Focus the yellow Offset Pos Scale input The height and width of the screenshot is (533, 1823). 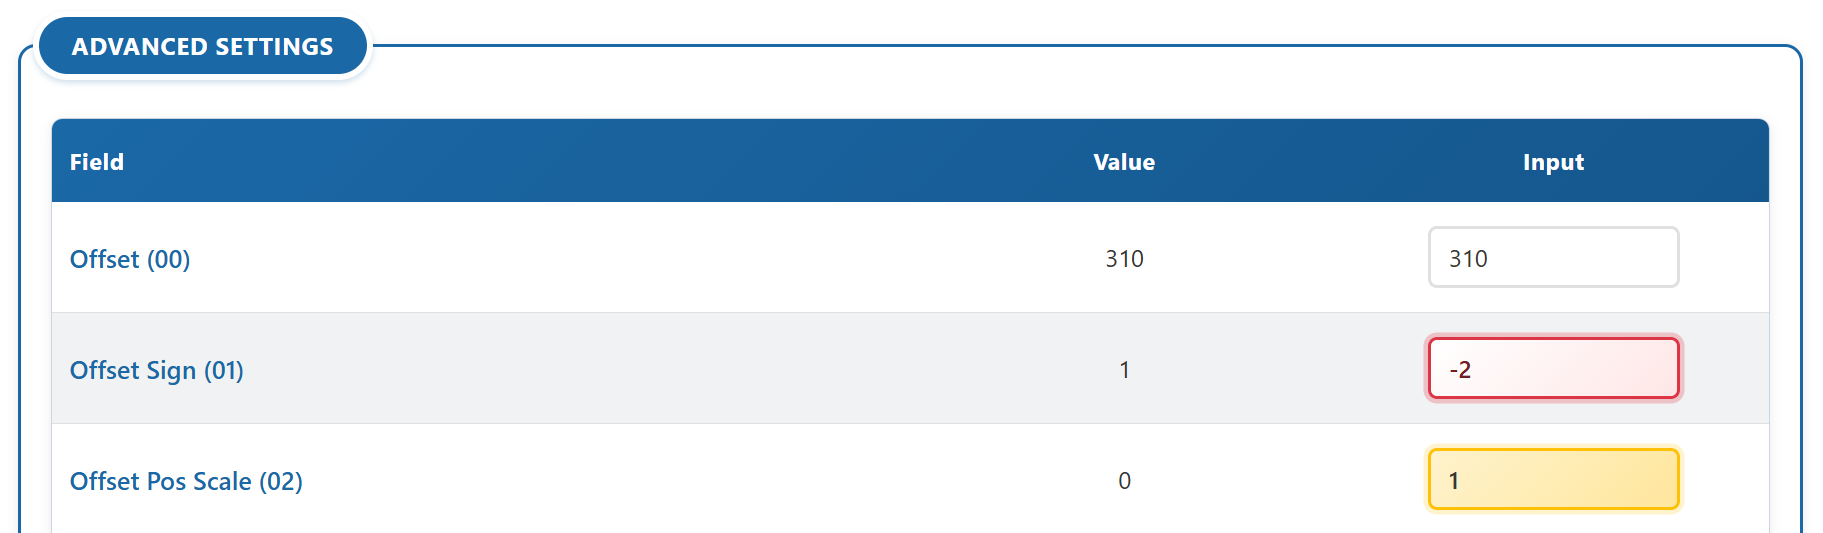pyautogui.click(x=1553, y=480)
